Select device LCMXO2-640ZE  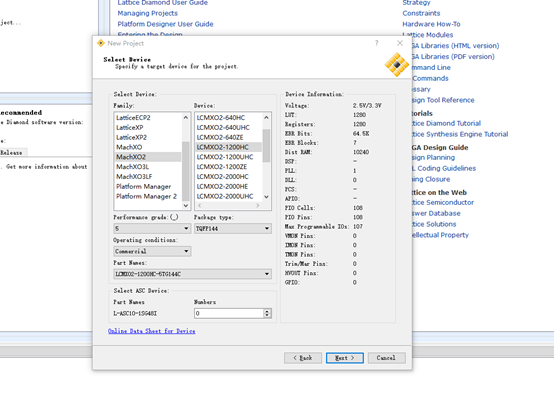[228, 137]
